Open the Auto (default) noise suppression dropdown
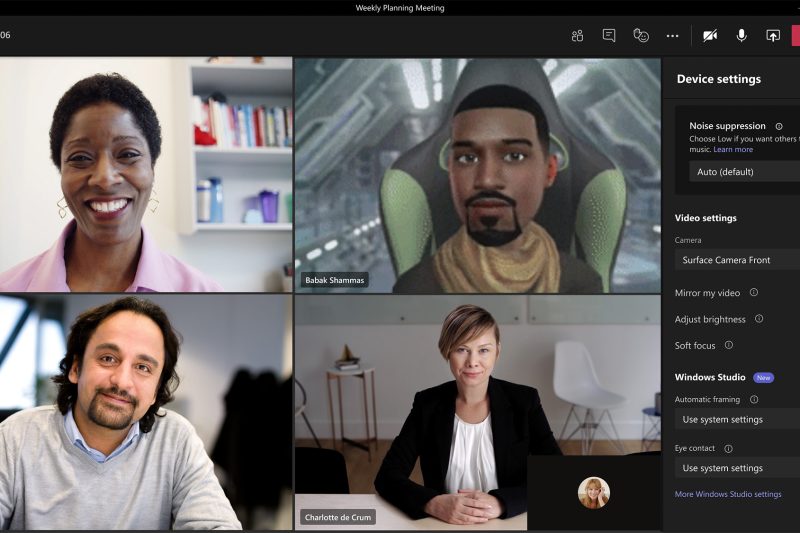800x533 pixels. point(744,172)
